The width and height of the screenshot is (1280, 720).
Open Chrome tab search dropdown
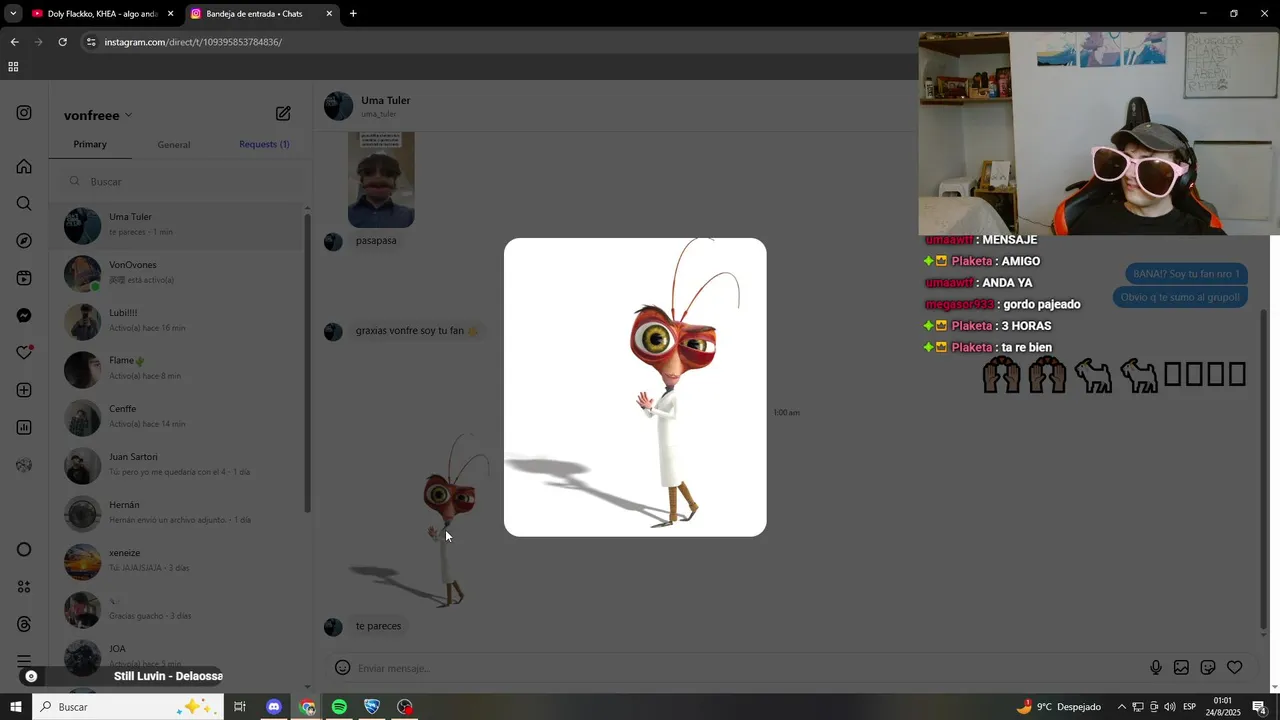coord(13,14)
